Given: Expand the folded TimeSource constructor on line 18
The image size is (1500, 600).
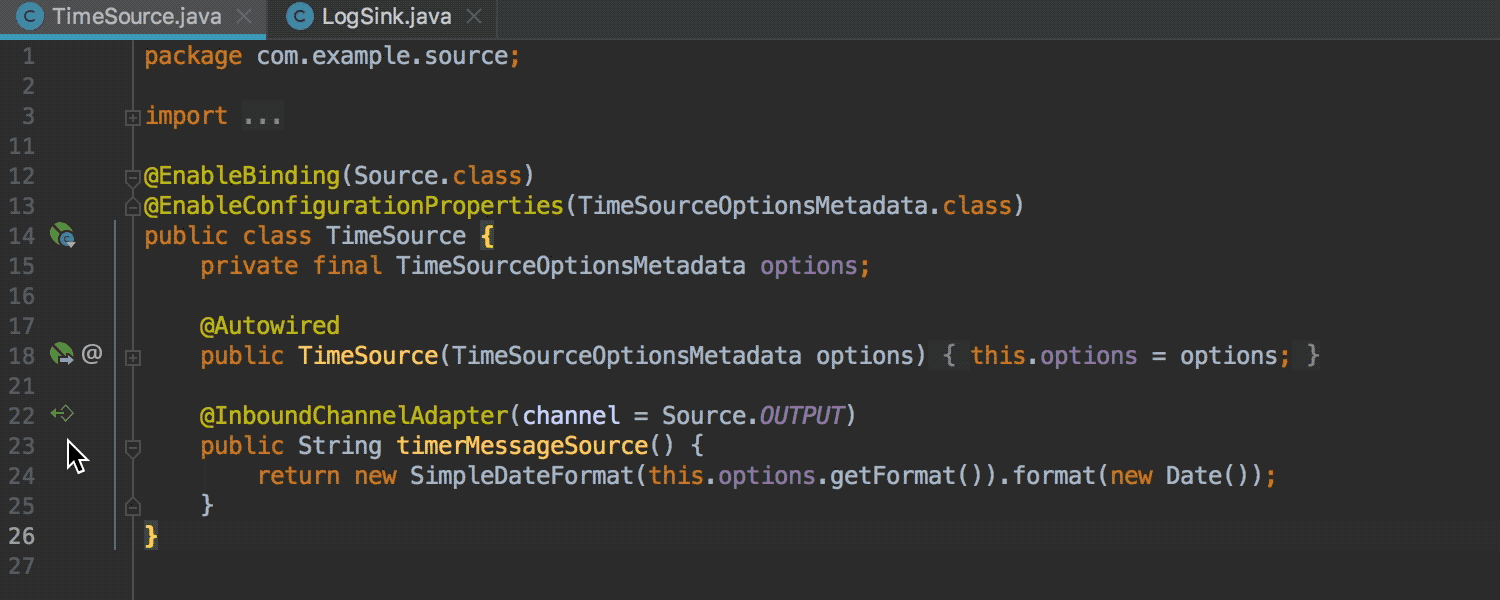Looking at the screenshot, I should 132,357.
